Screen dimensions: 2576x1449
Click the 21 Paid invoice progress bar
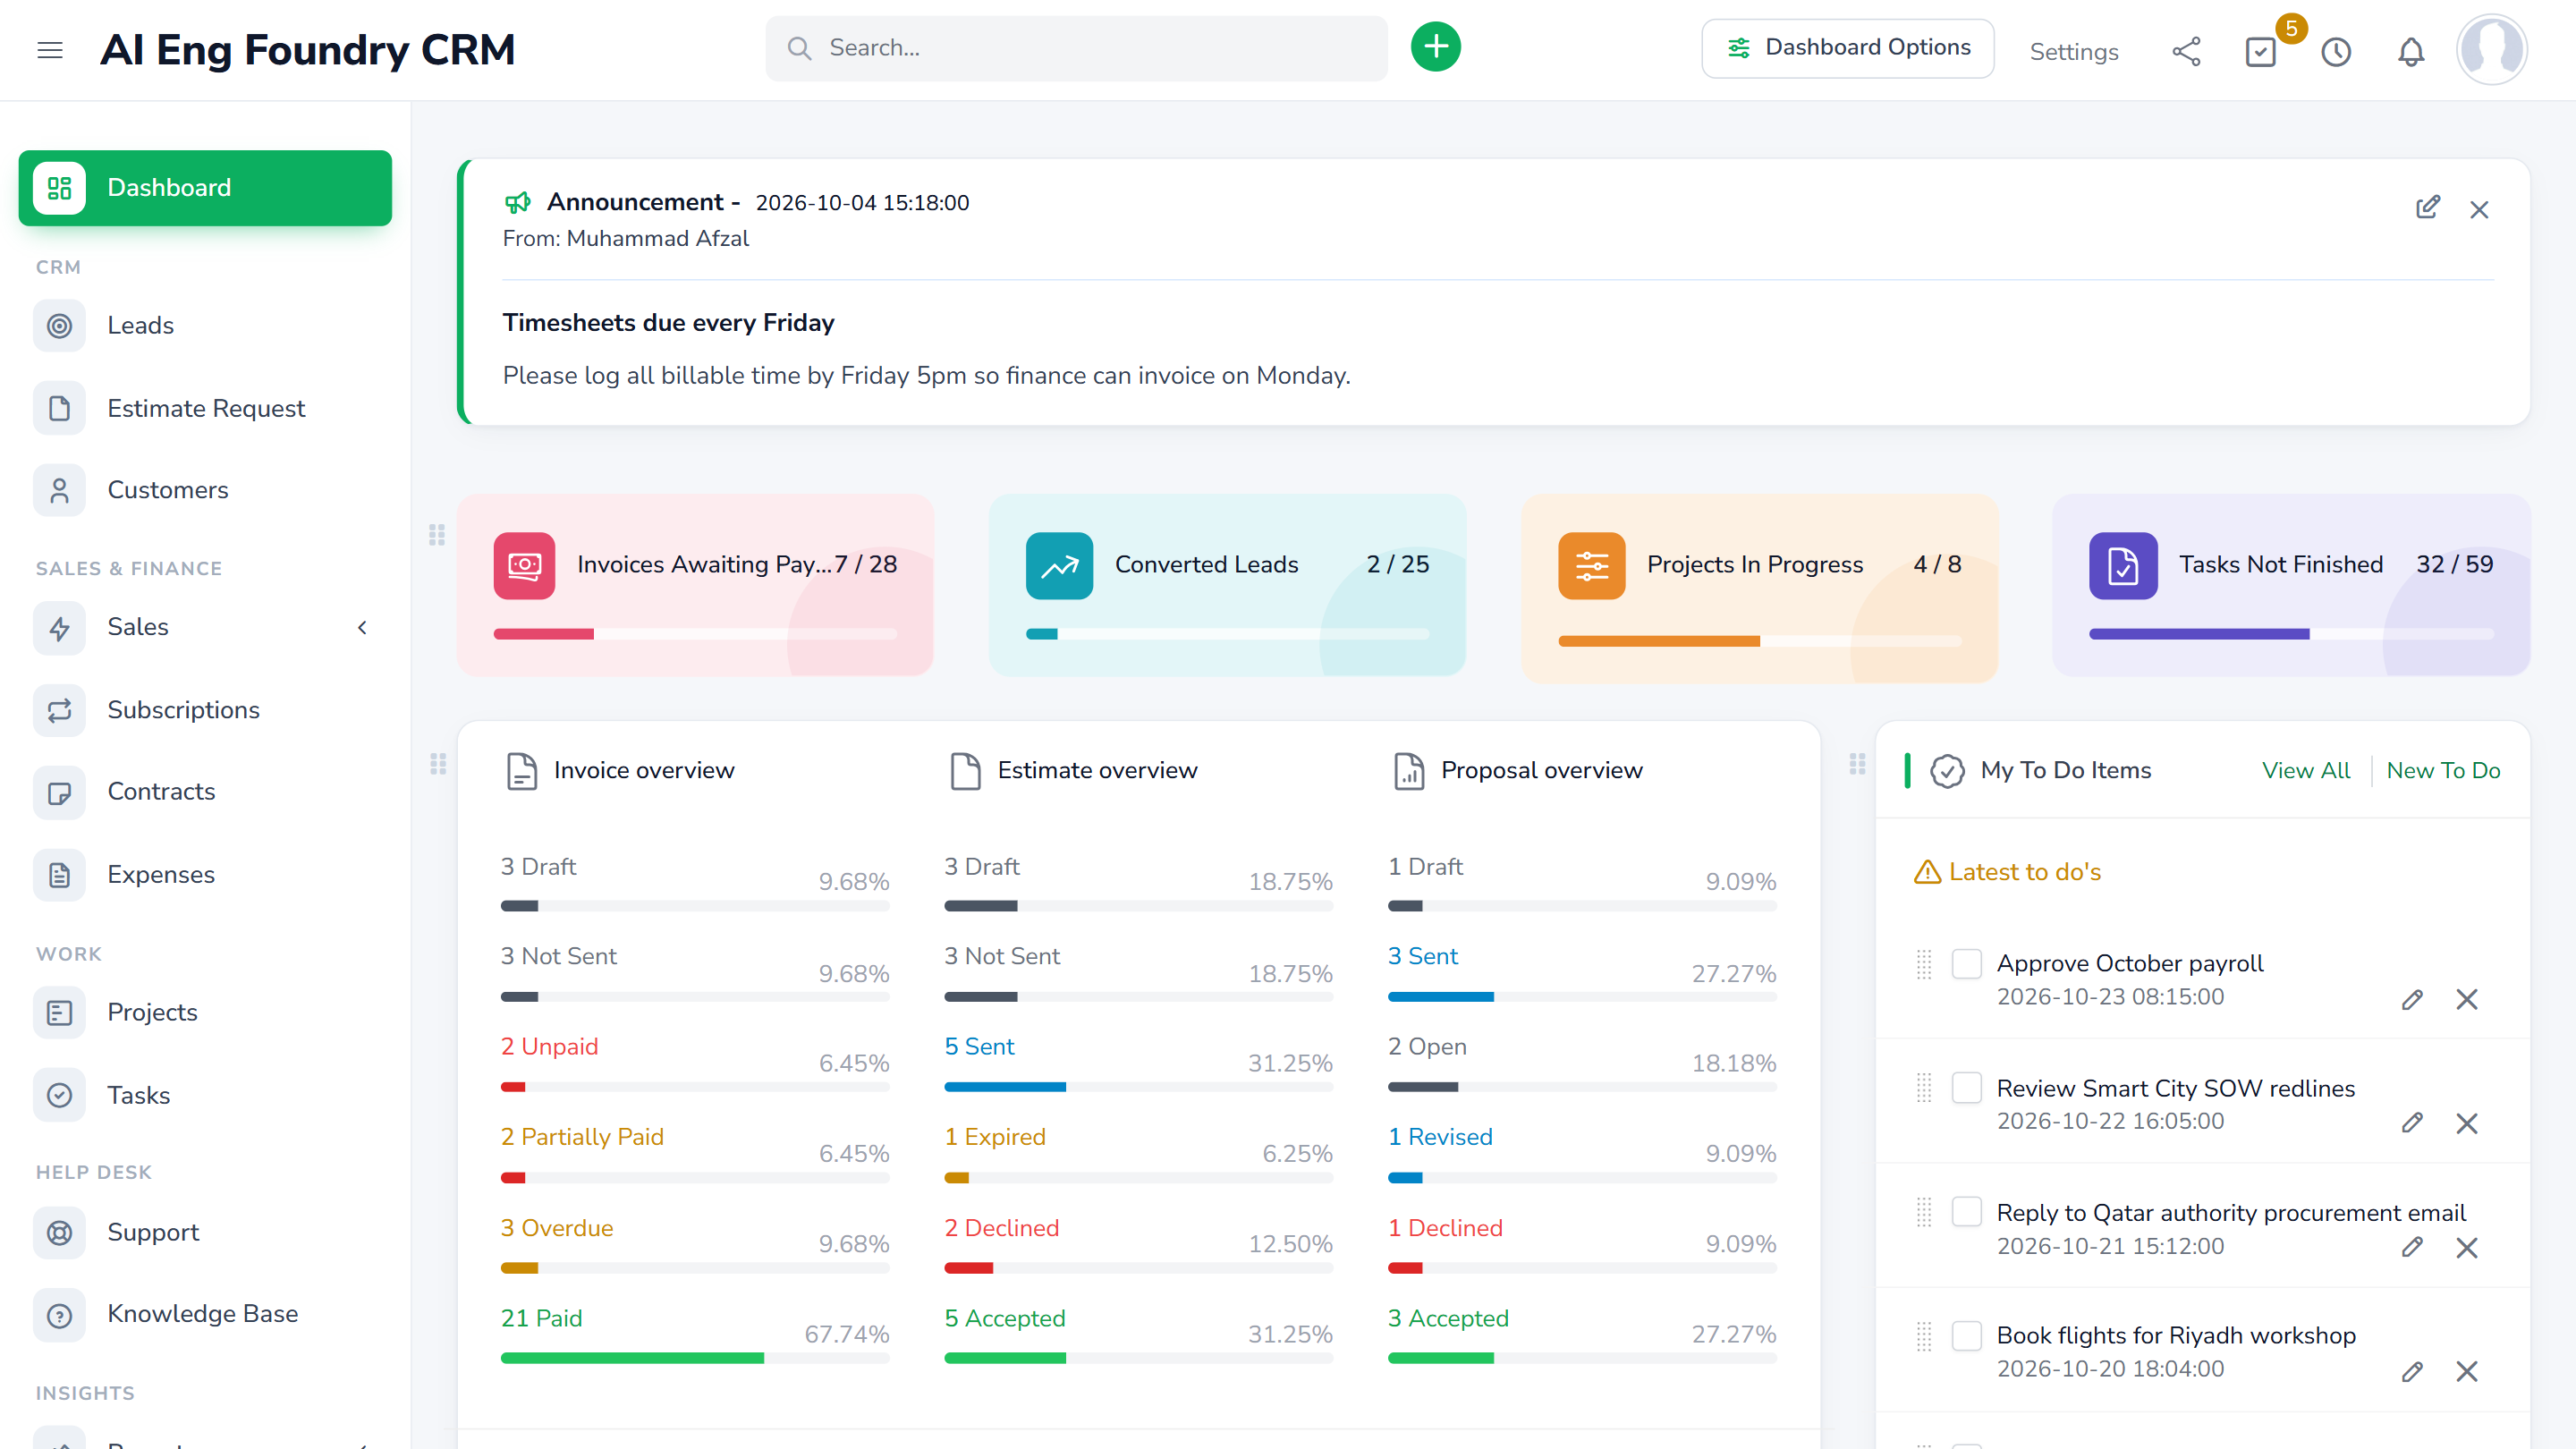695,1359
